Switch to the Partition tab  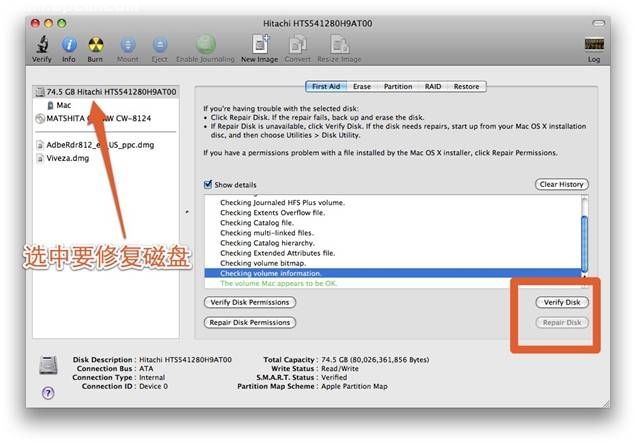tap(398, 87)
